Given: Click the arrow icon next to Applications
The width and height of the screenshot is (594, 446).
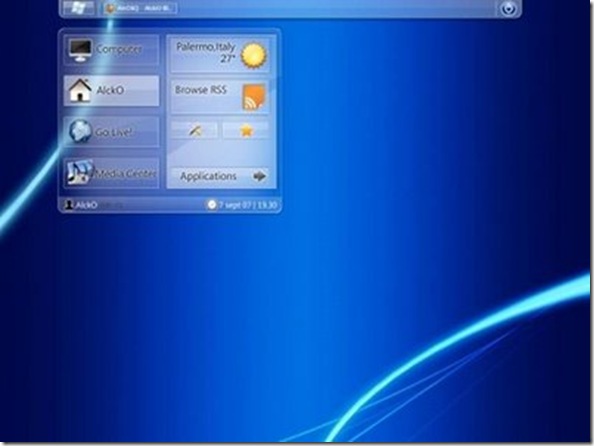Looking at the screenshot, I should (259, 176).
